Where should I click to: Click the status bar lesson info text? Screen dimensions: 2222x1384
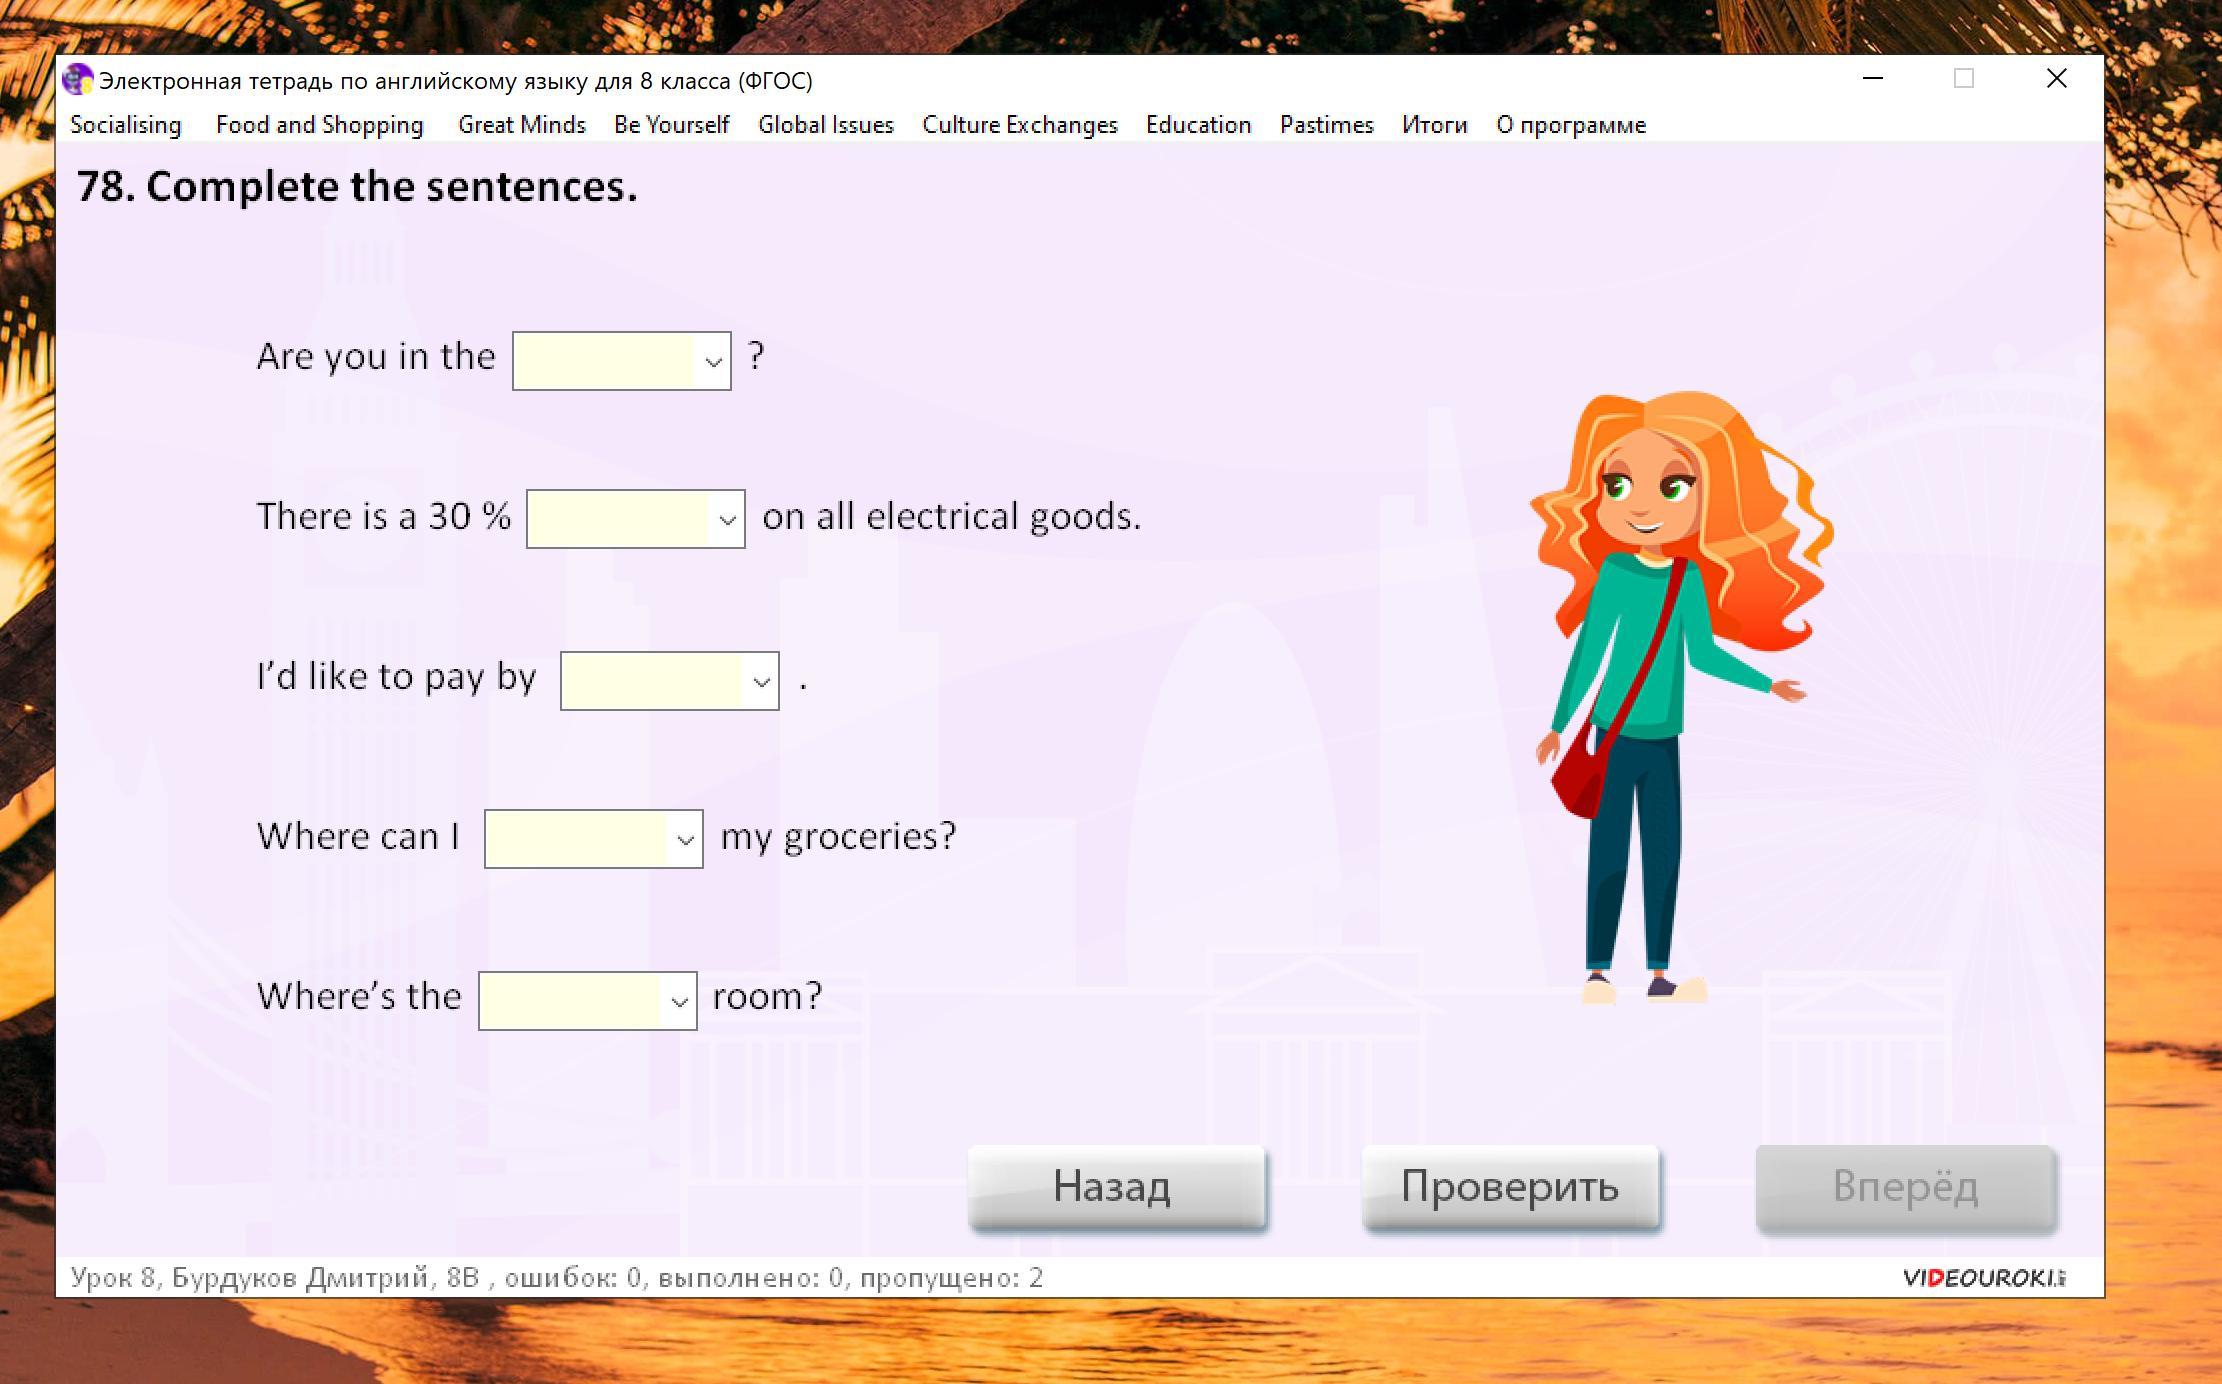tap(556, 1277)
